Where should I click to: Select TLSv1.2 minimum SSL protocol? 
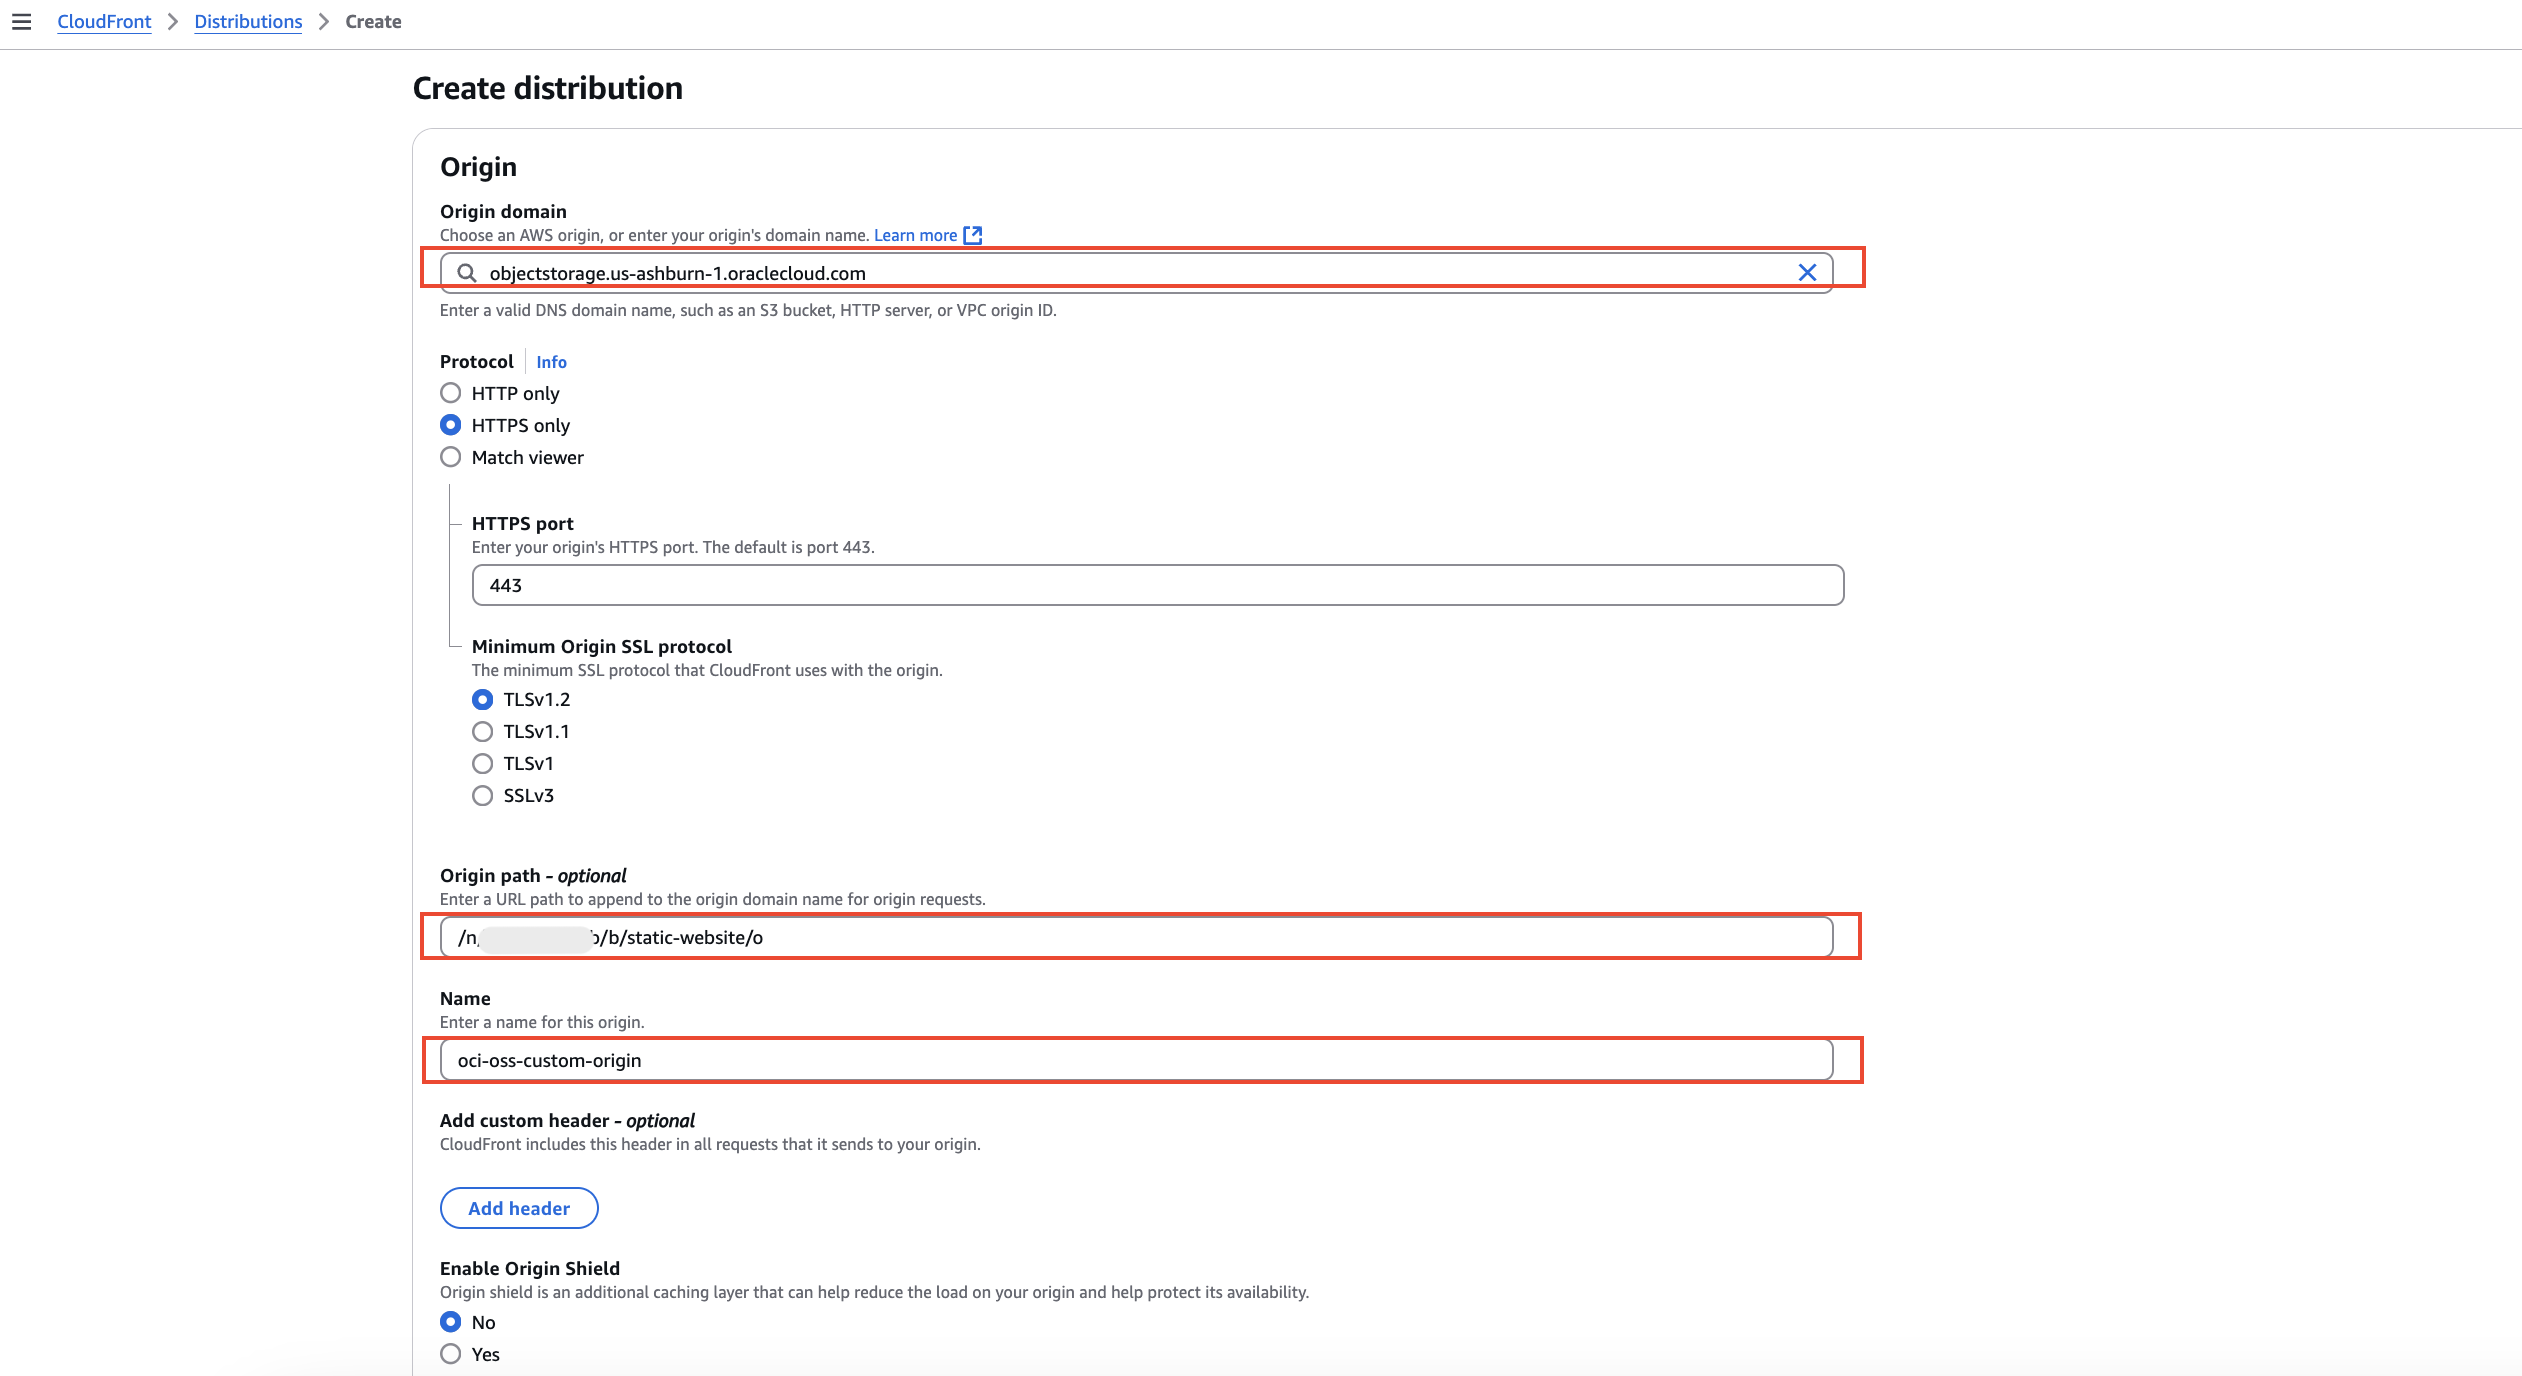[483, 699]
